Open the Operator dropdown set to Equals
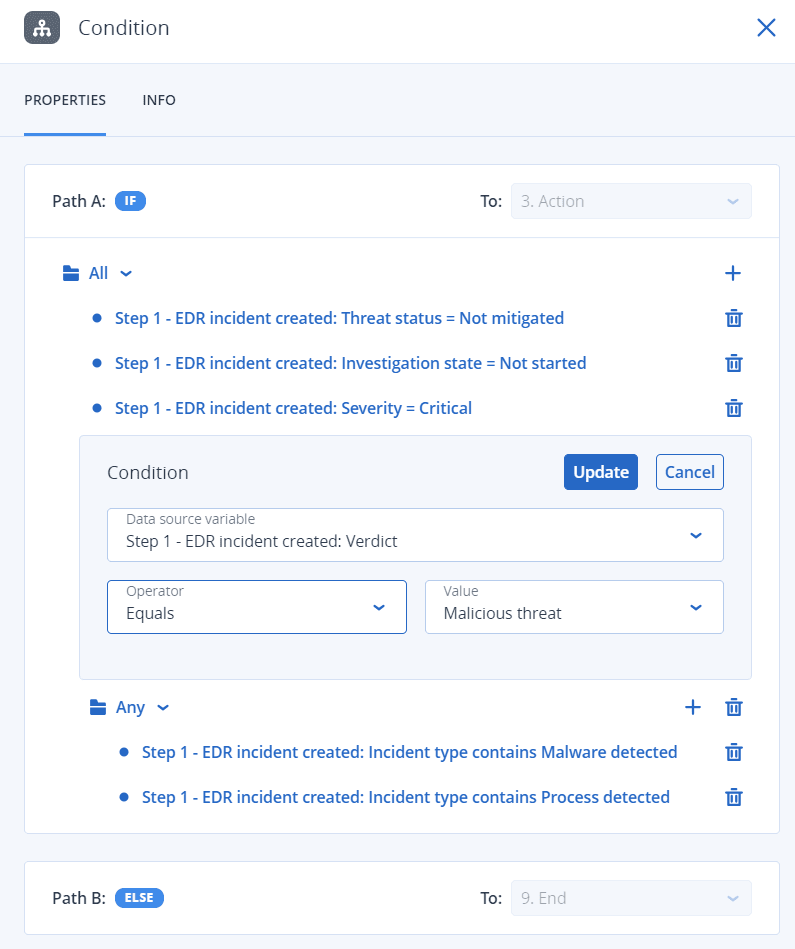This screenshot has width=795, height=949. [256, 606]
